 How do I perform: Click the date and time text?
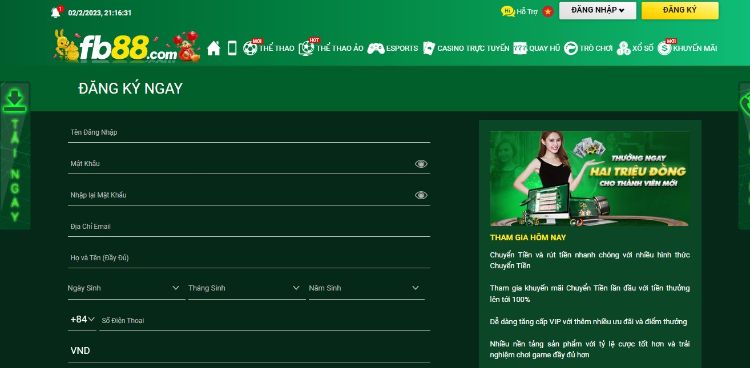[x=99, y=13]
